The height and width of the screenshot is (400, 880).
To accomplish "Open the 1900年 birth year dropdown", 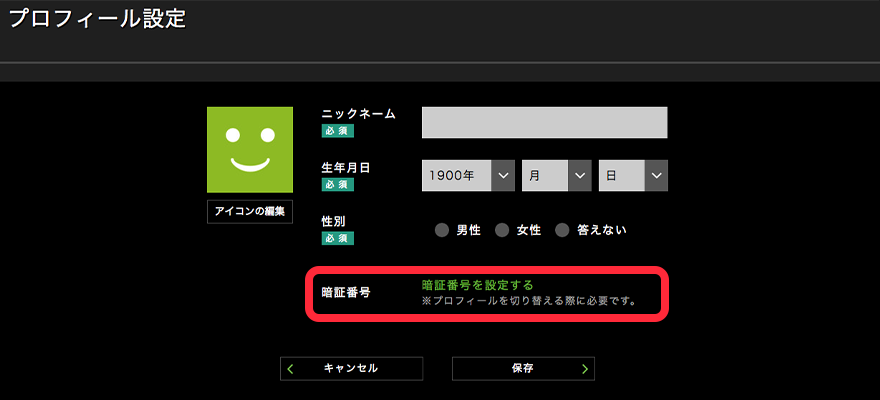I will coord(468,176).
